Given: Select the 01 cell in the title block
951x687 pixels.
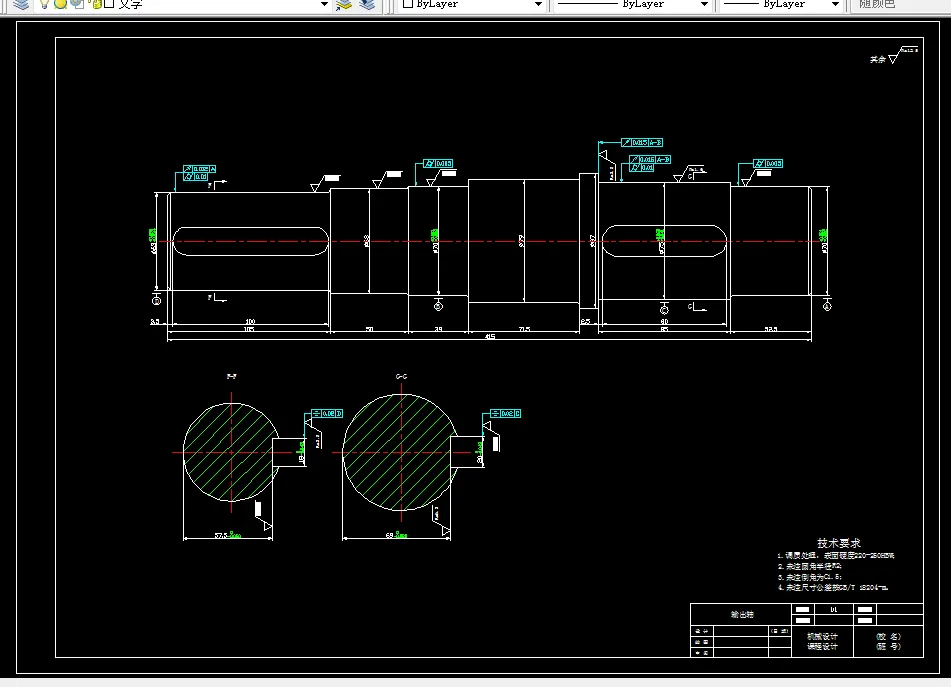Looking at the screenshot, I should coord(833,609).
